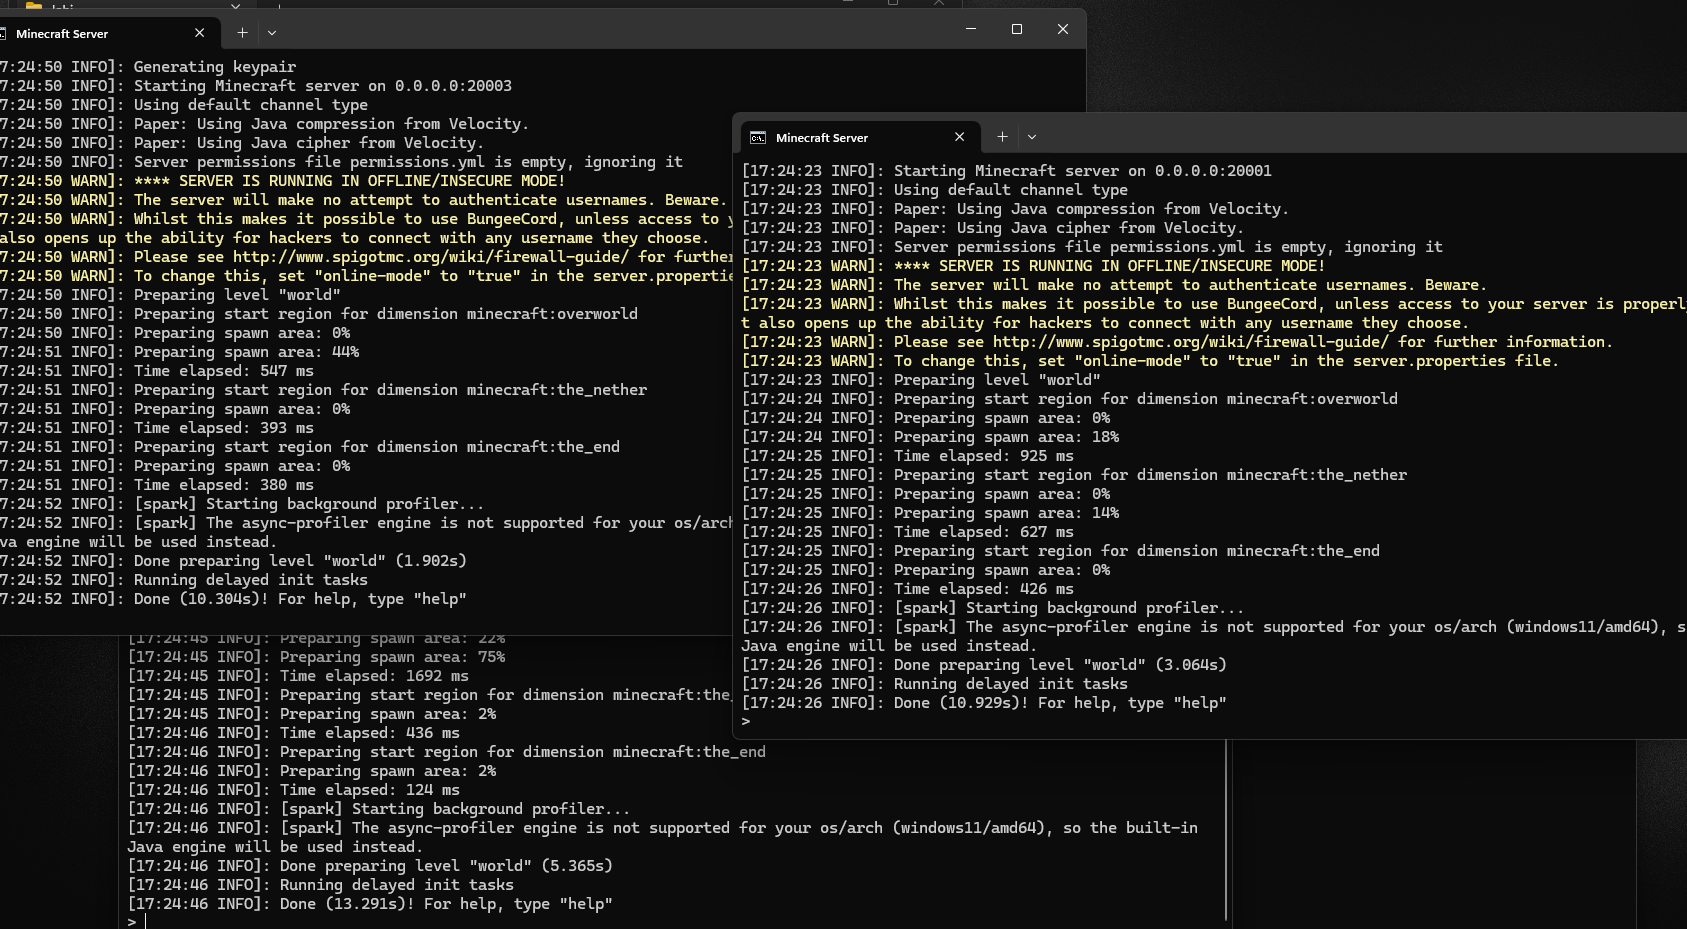Close the Minecraft Server tab, port 20001 window
The width and height of the screenshot is (1687, 929).
click(x=960, y=137)
